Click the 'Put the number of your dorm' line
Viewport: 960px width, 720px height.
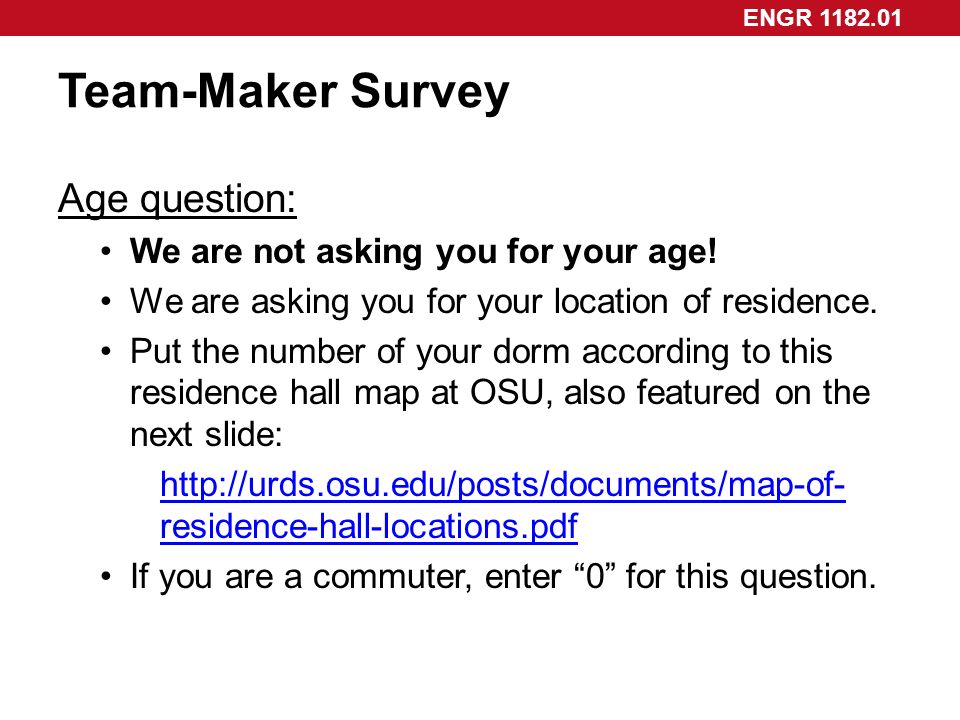[x=481, y=353]
